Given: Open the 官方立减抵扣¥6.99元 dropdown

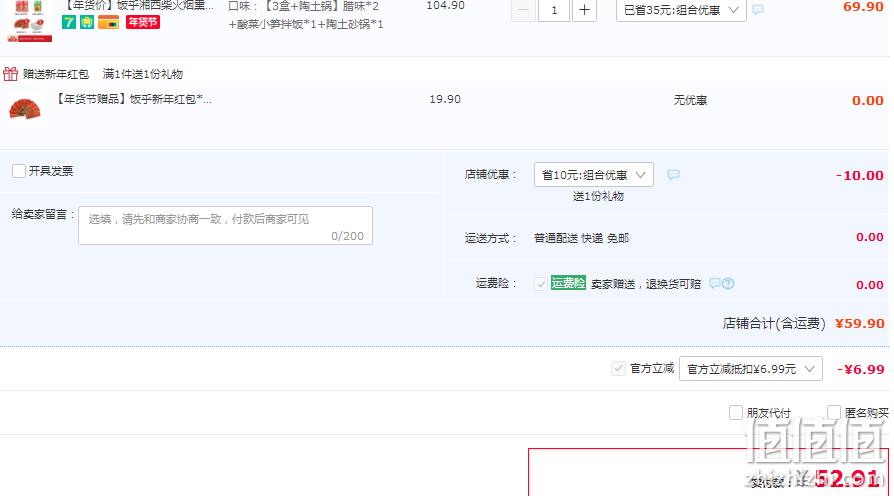Looking at the screenshot, I should tap(751, 369).
